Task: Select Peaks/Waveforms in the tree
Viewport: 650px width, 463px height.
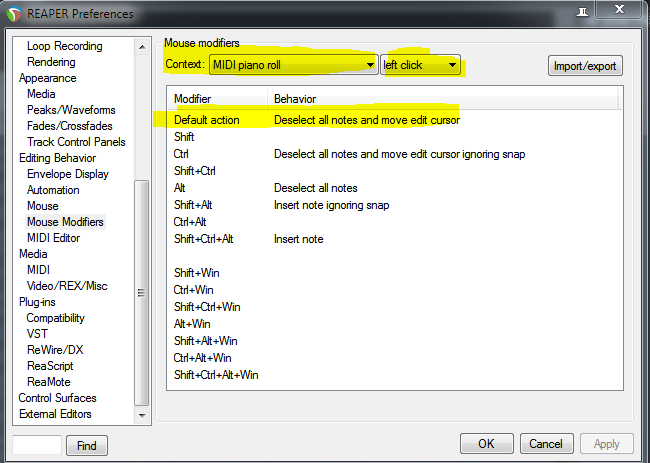Action: point(71,110)
